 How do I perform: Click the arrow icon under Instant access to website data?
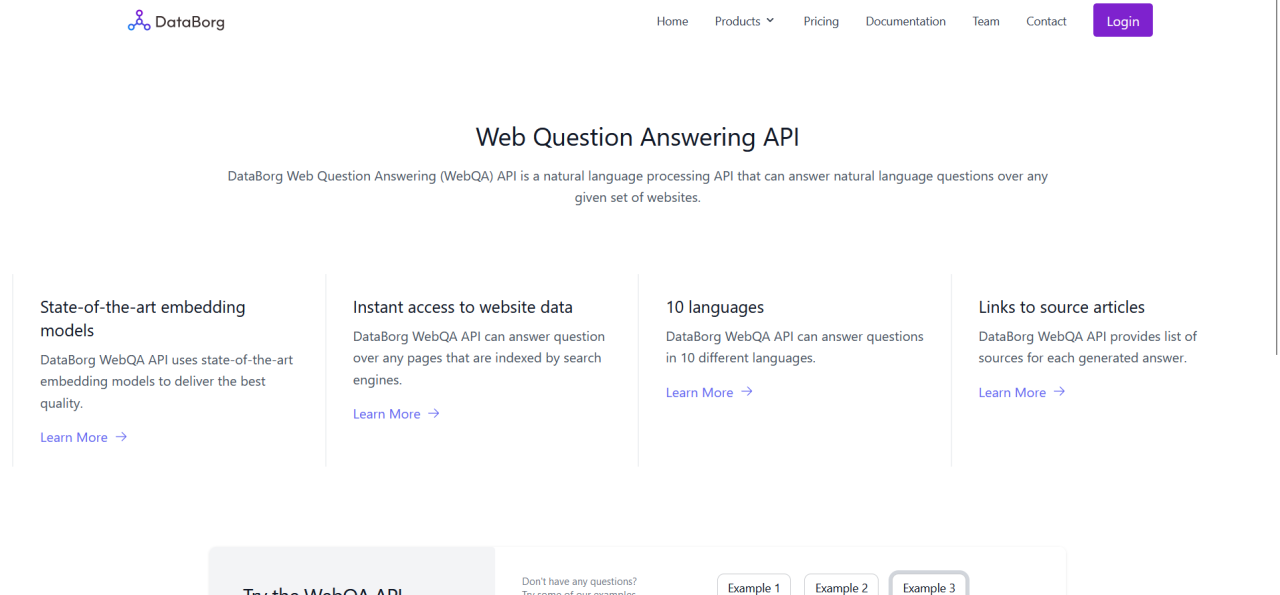pos(434,413)
